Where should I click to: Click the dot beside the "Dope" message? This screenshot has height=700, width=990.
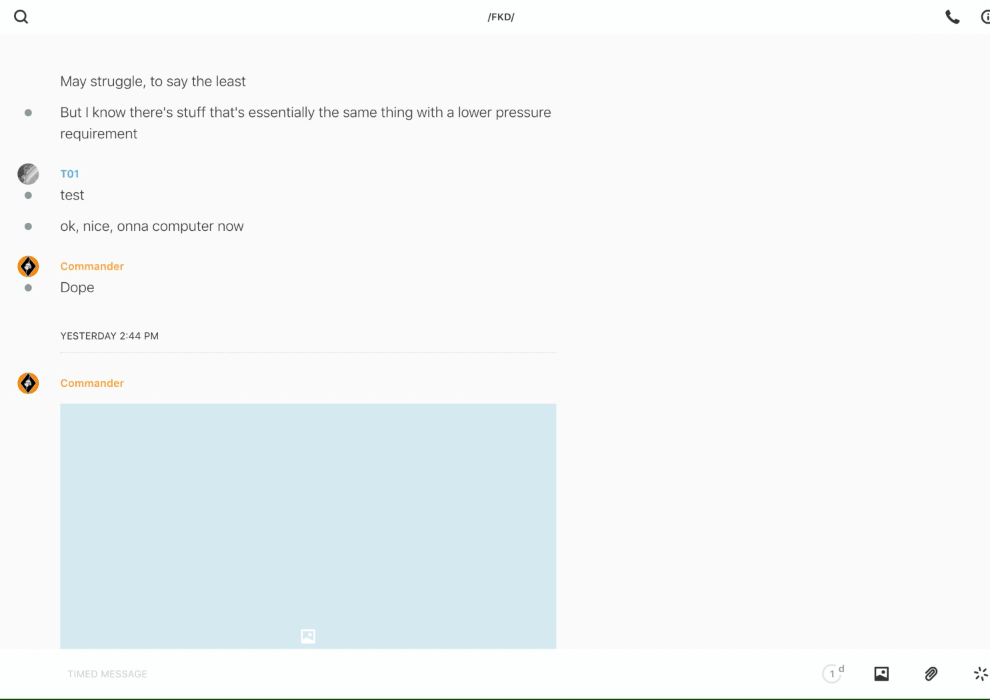[28, 287]
